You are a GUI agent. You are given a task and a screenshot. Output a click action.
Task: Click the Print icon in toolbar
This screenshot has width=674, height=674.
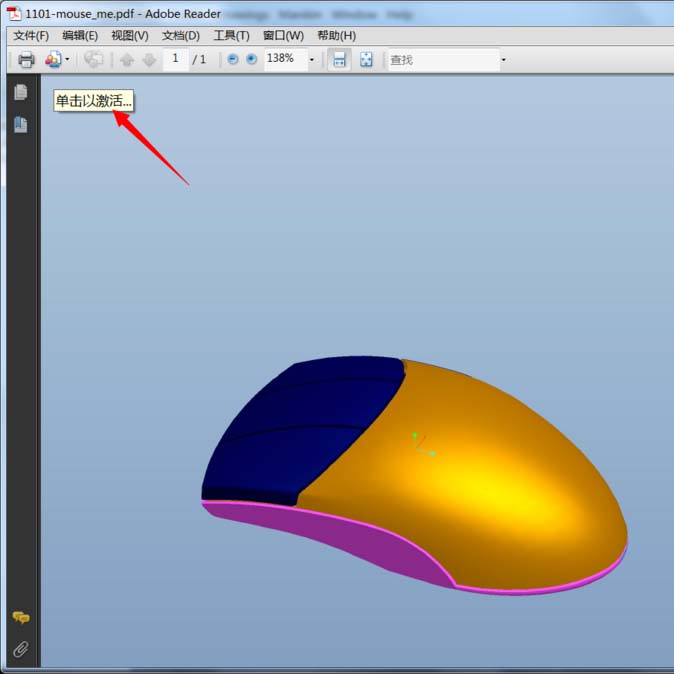(26, 60)
